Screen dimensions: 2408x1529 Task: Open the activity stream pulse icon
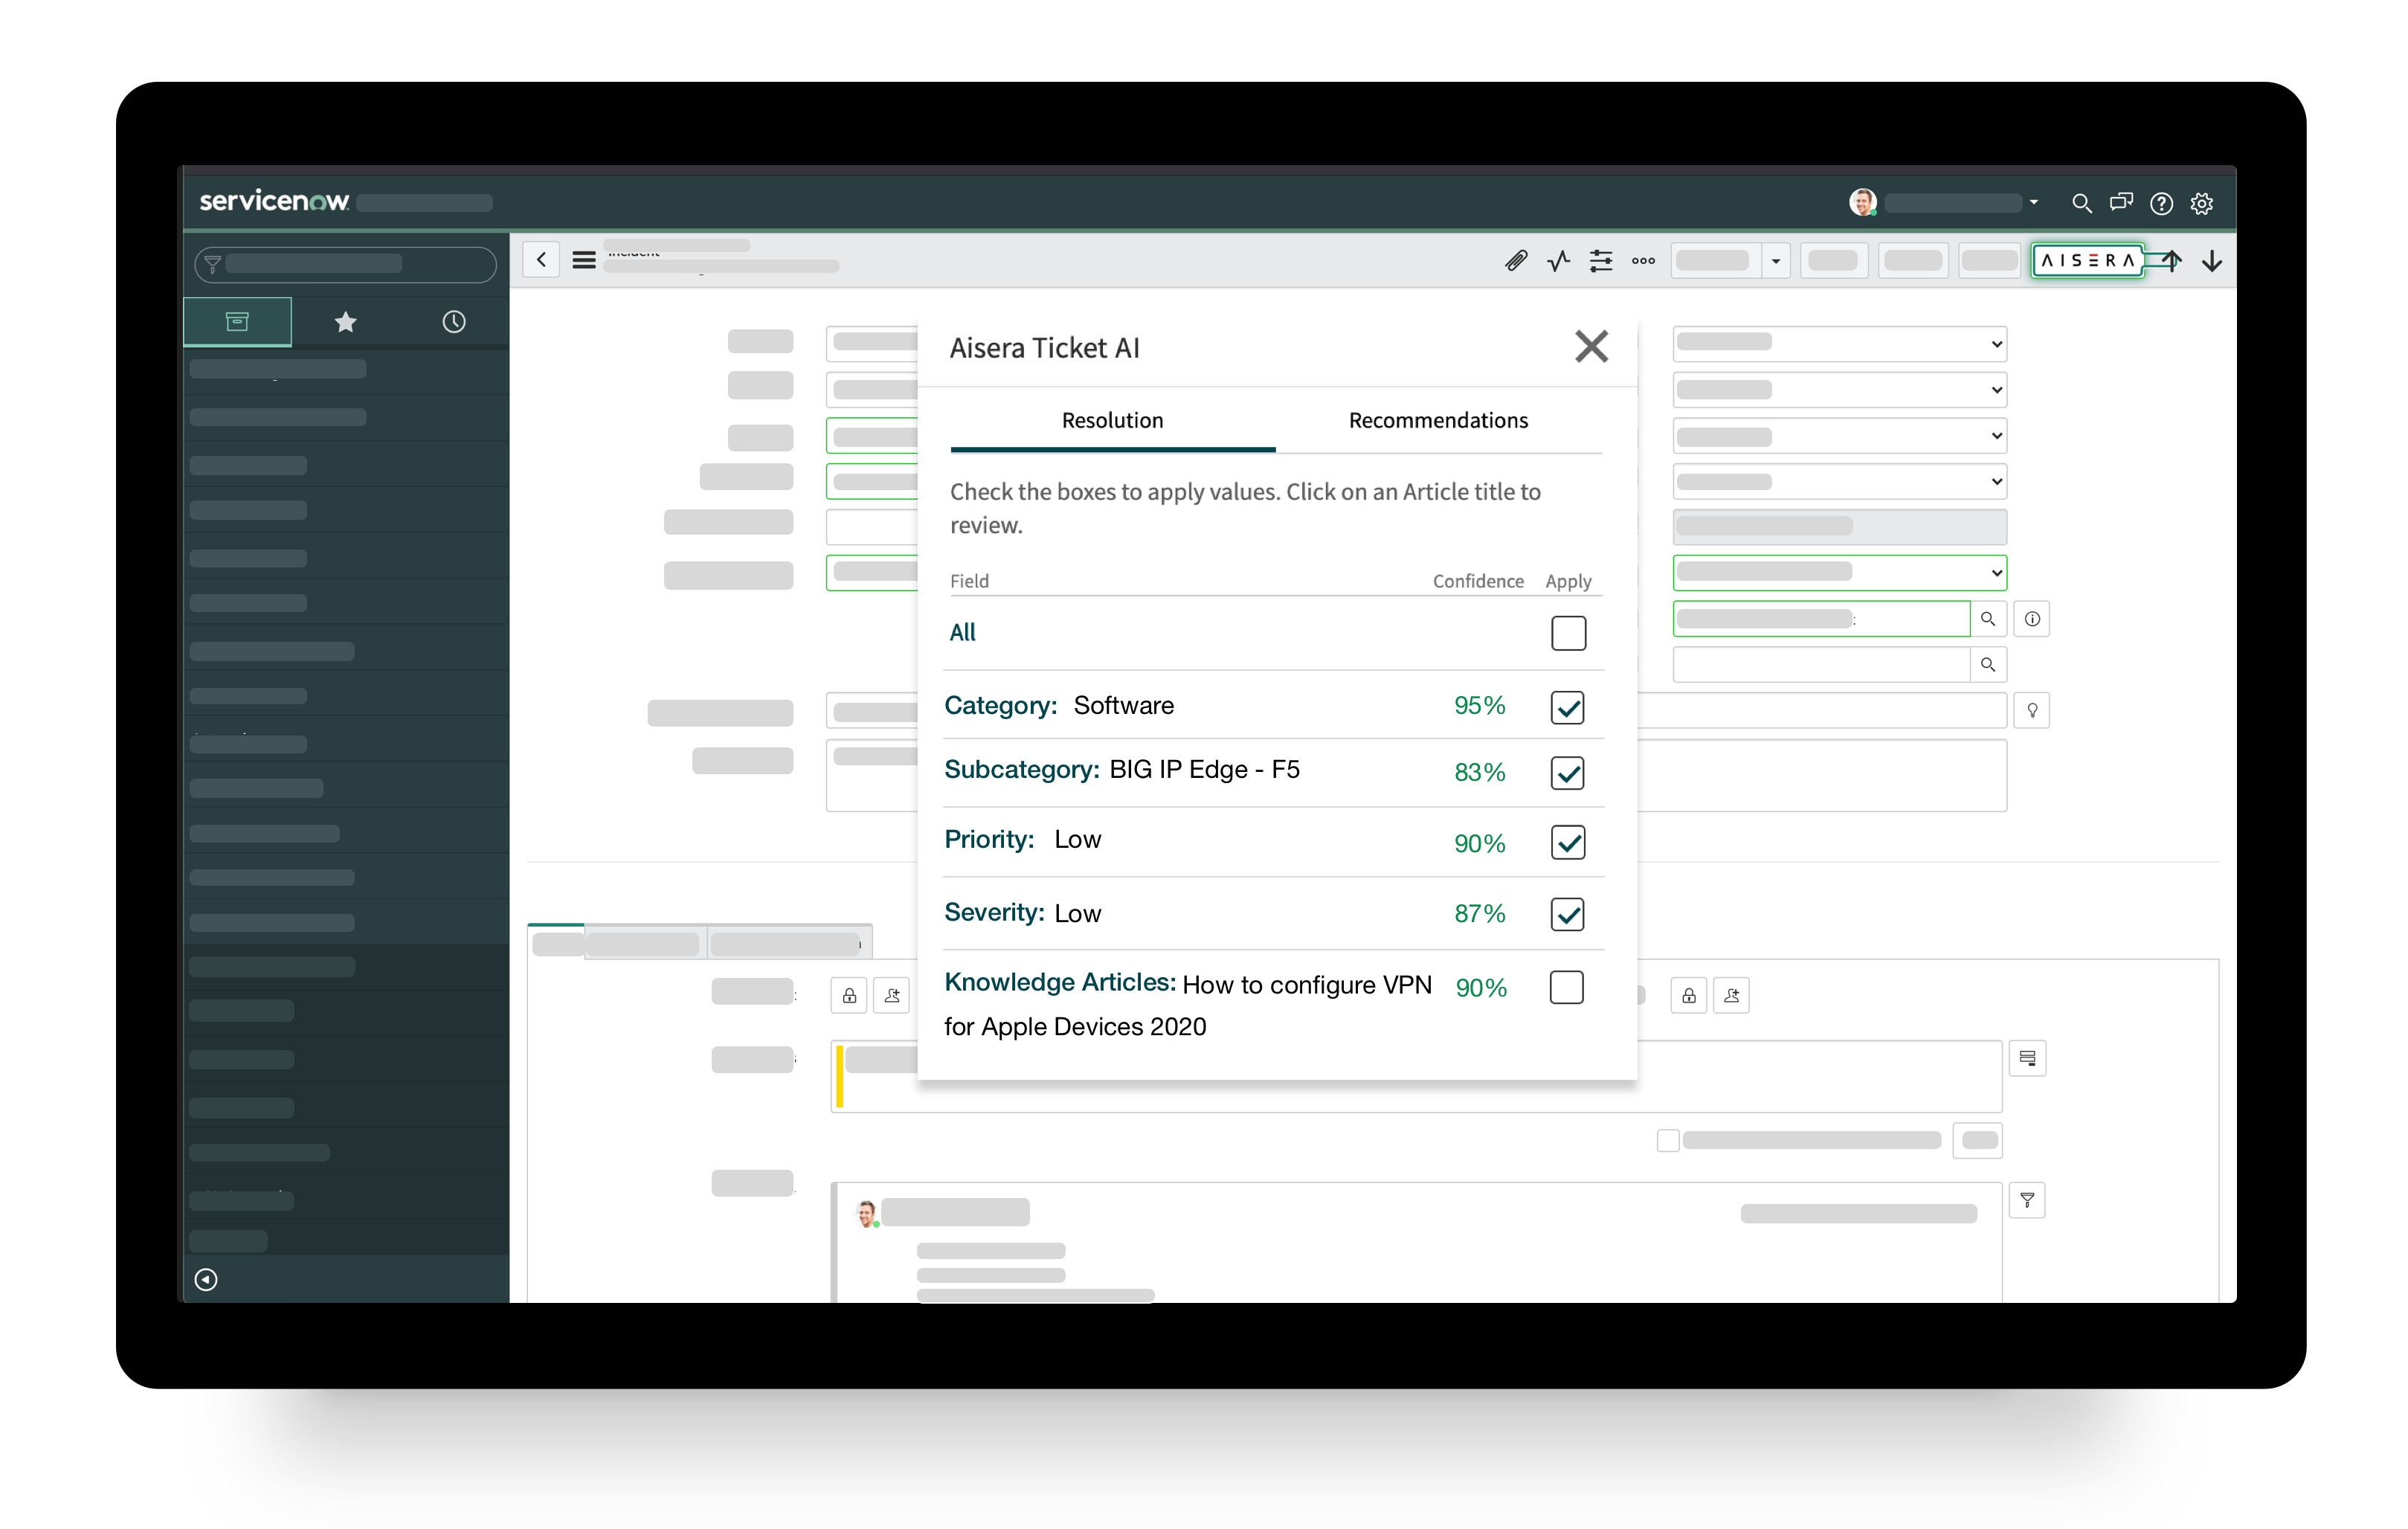point(1558,261)
